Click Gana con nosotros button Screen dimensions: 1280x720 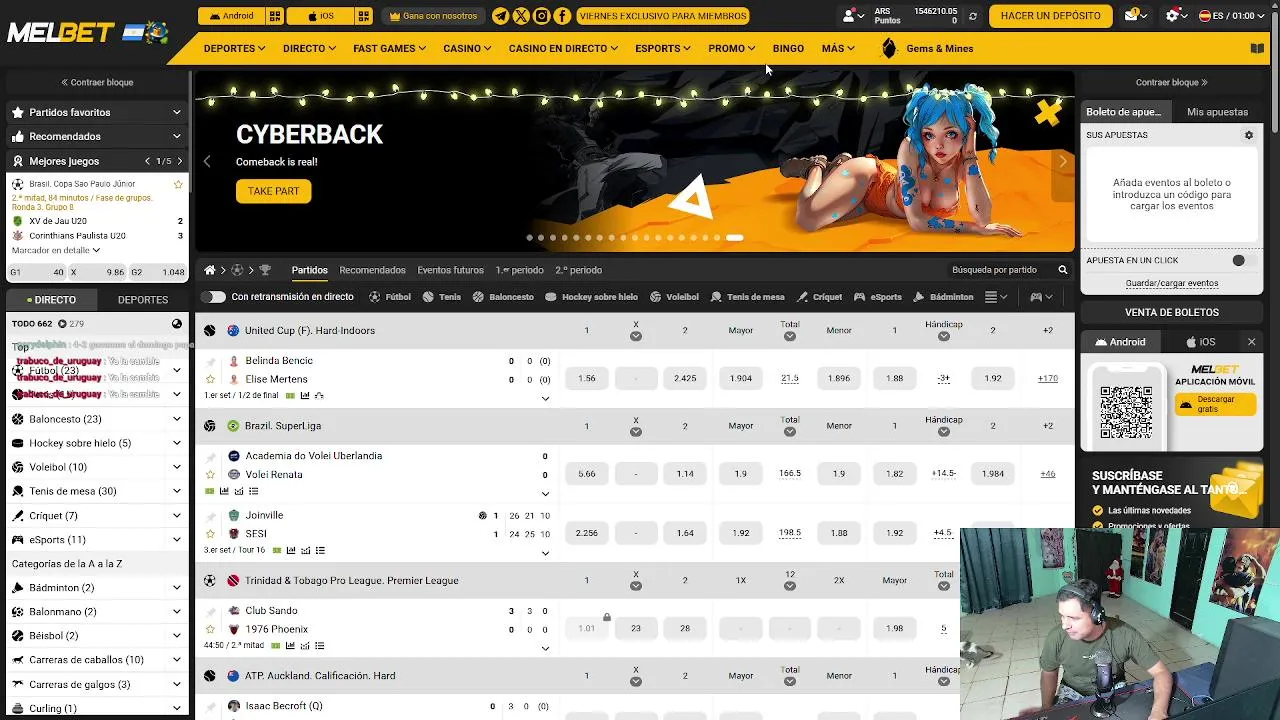(433, 16)
